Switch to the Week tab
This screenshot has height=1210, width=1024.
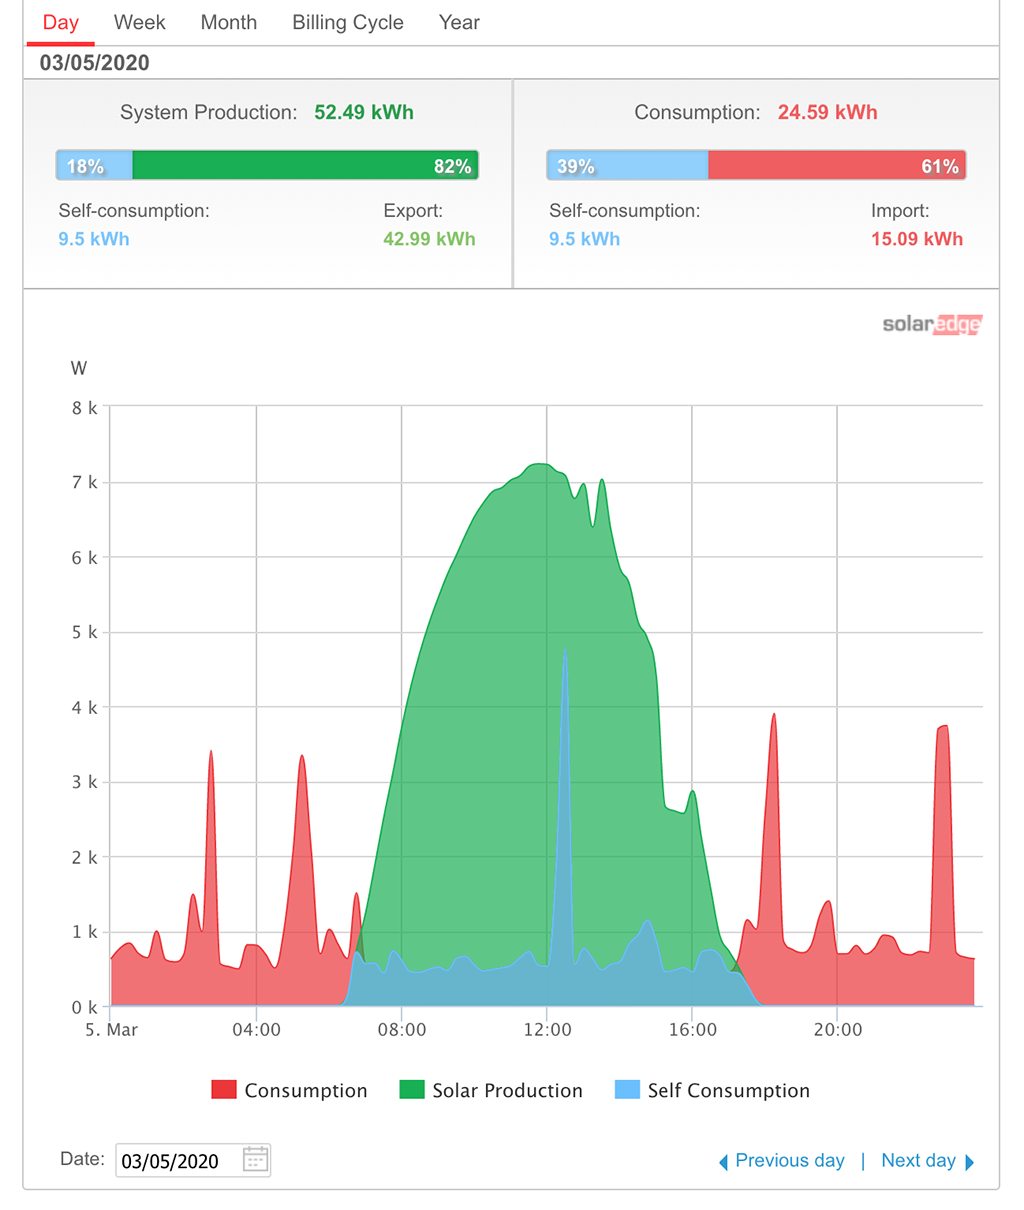tap(140, 23)
